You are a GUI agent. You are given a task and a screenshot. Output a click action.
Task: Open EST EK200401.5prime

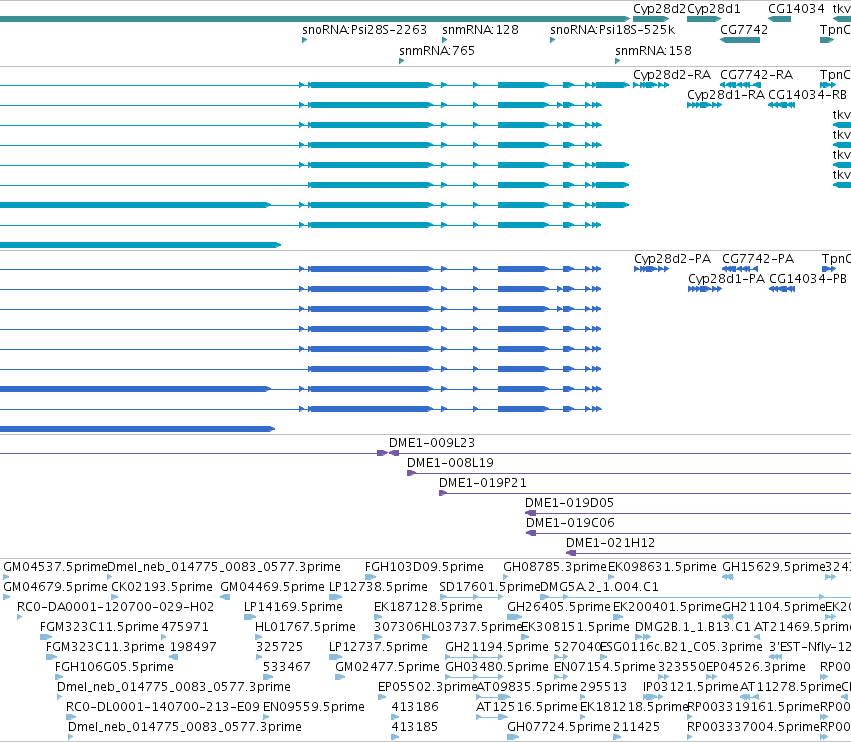point(668,607)
